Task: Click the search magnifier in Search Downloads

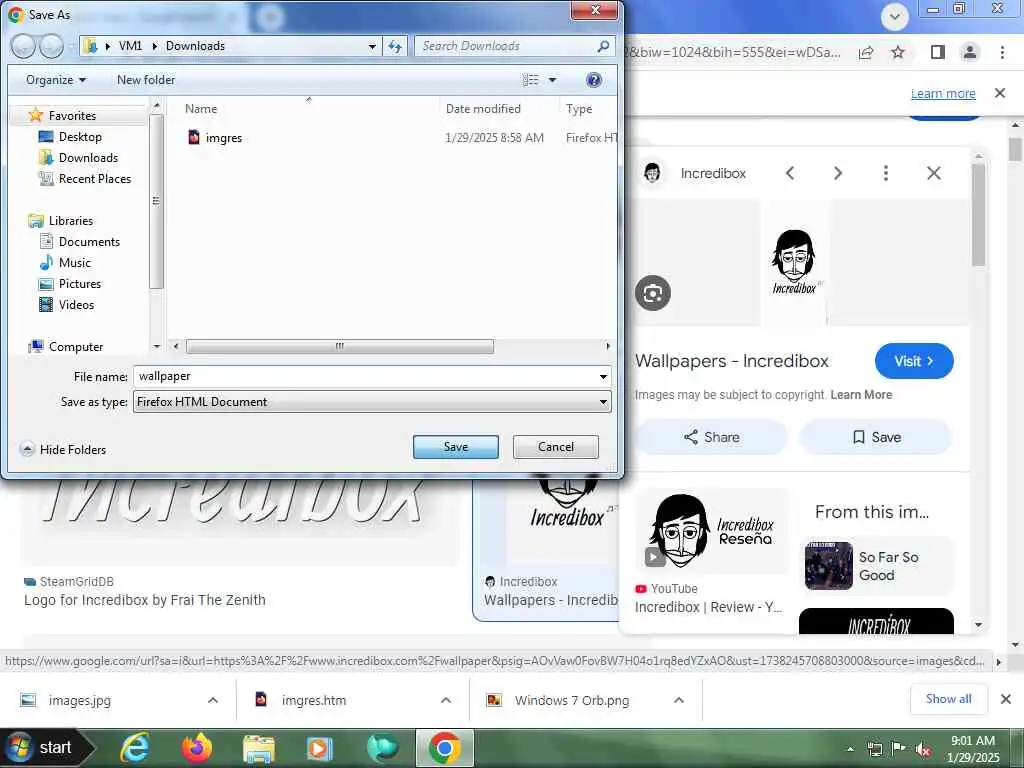Action: (x=603, y=46)
